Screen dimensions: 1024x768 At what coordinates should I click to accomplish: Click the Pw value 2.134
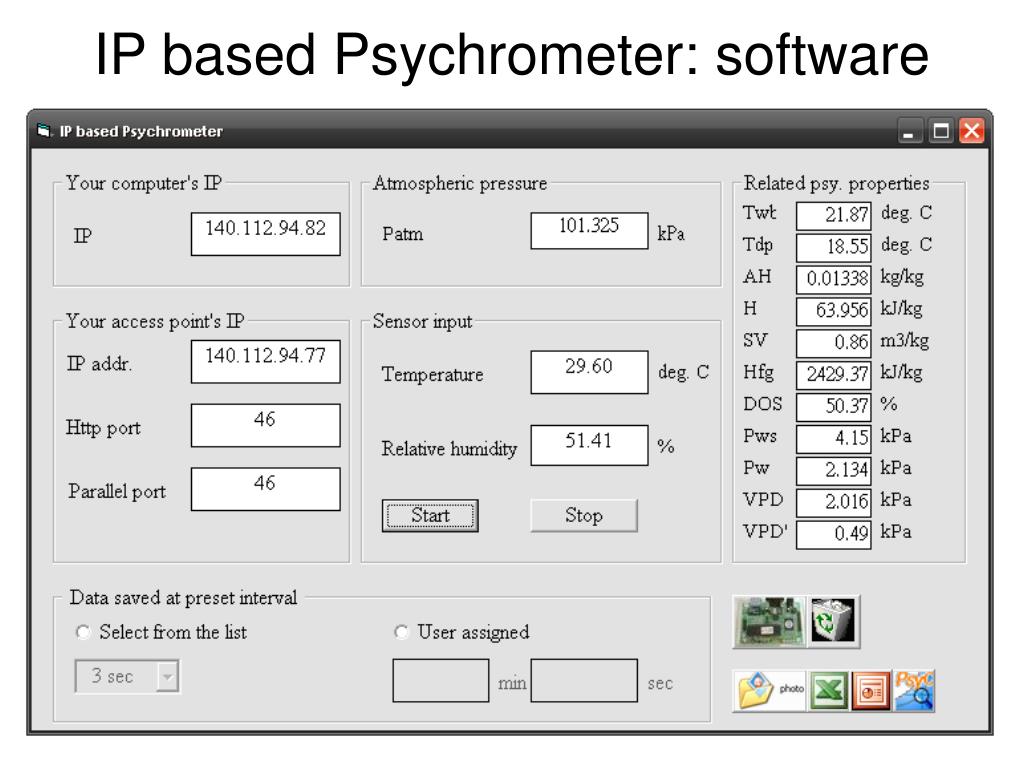[834, 470]
